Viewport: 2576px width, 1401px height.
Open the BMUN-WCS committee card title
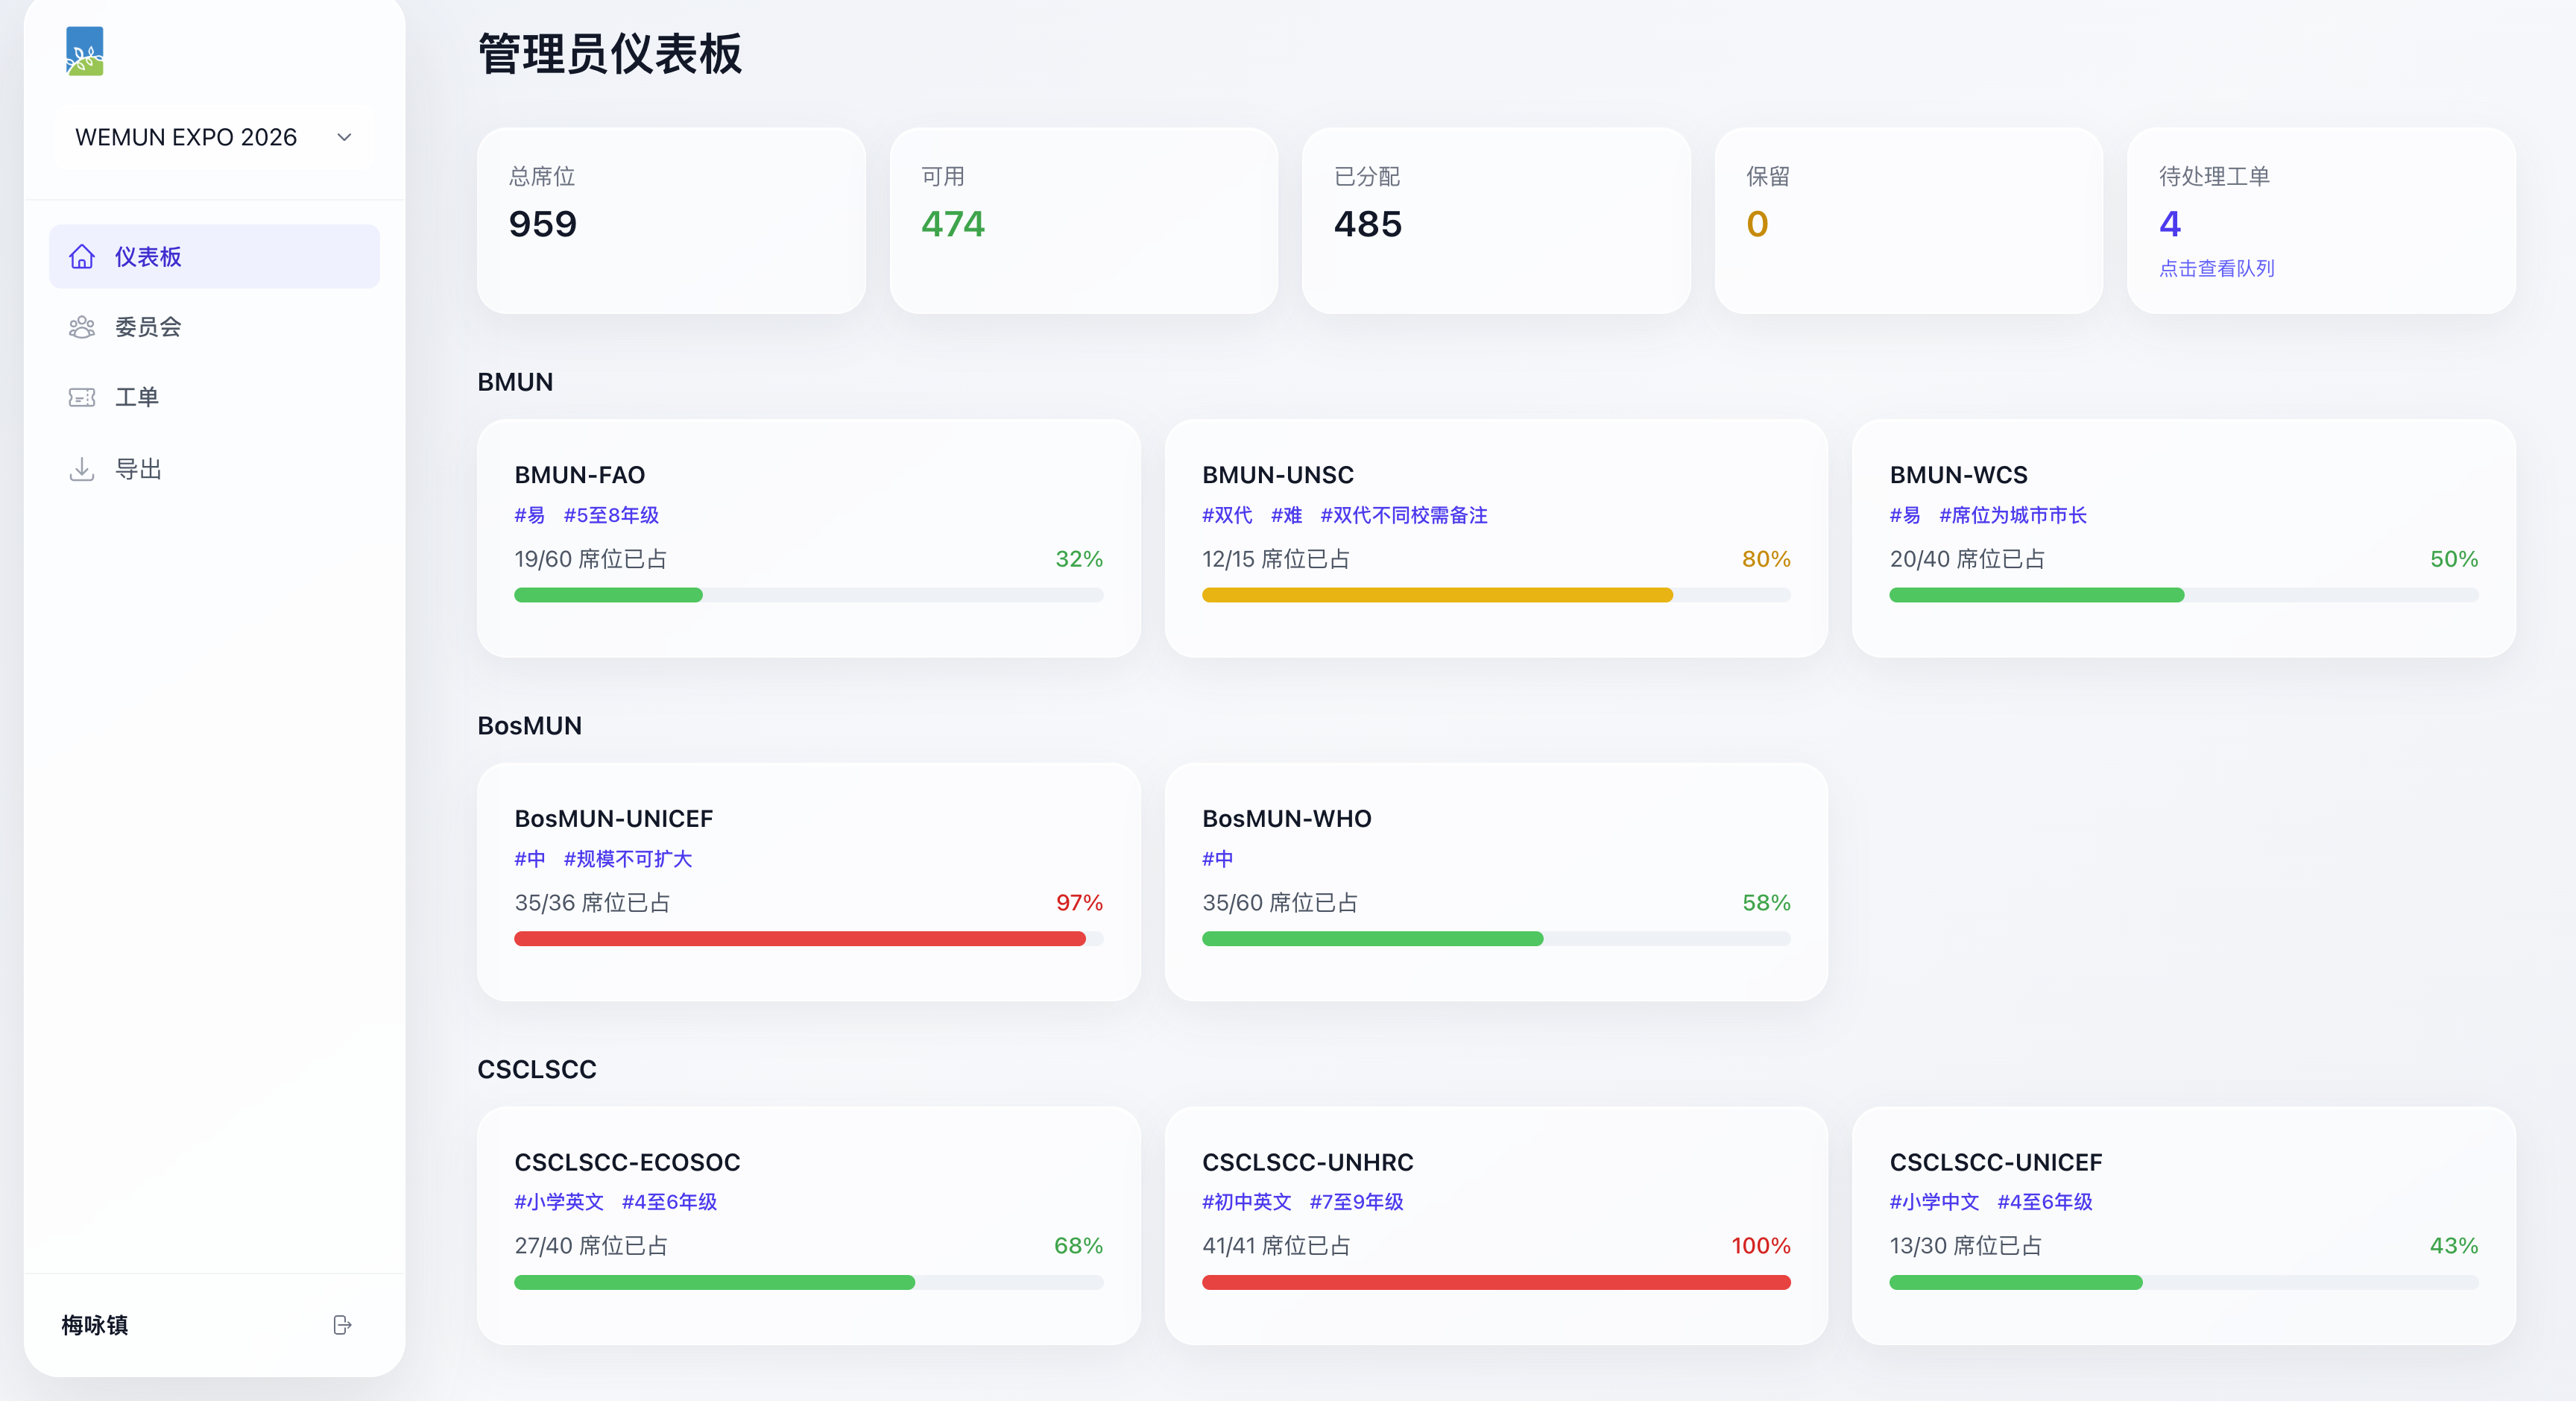1959,475
